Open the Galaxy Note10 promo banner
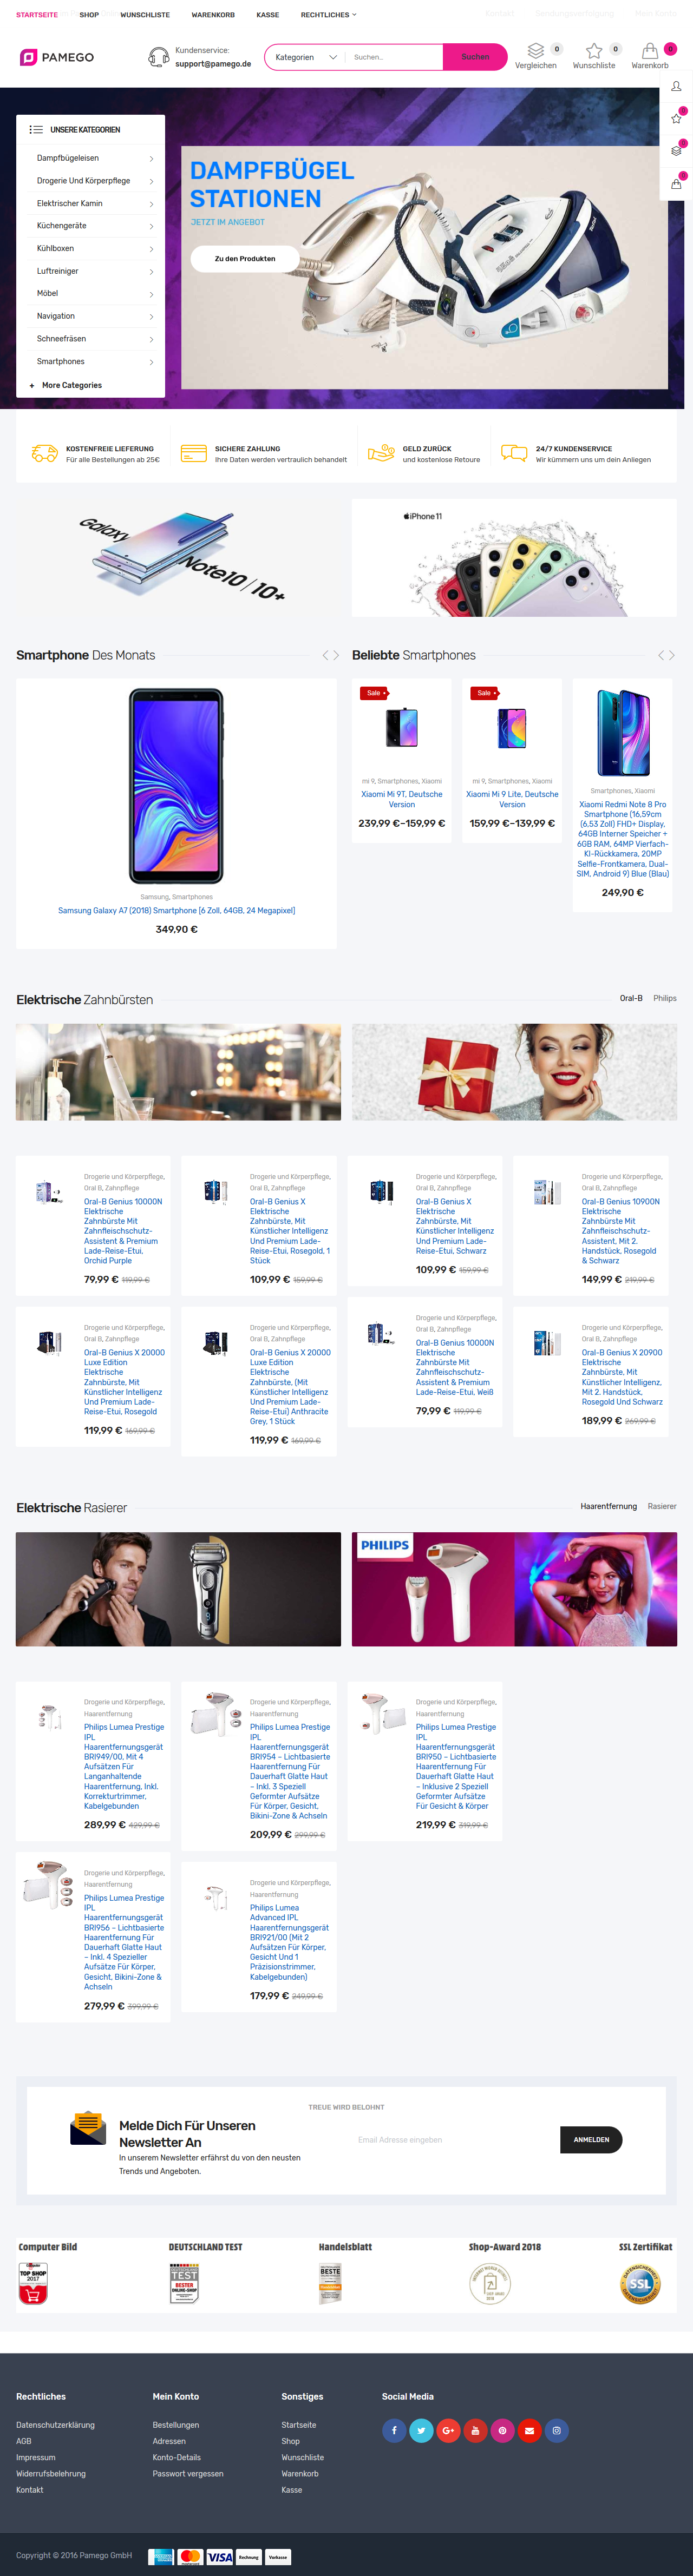Screen dimensions: 693x2576 pyautogui.click(x=179, y=558)
